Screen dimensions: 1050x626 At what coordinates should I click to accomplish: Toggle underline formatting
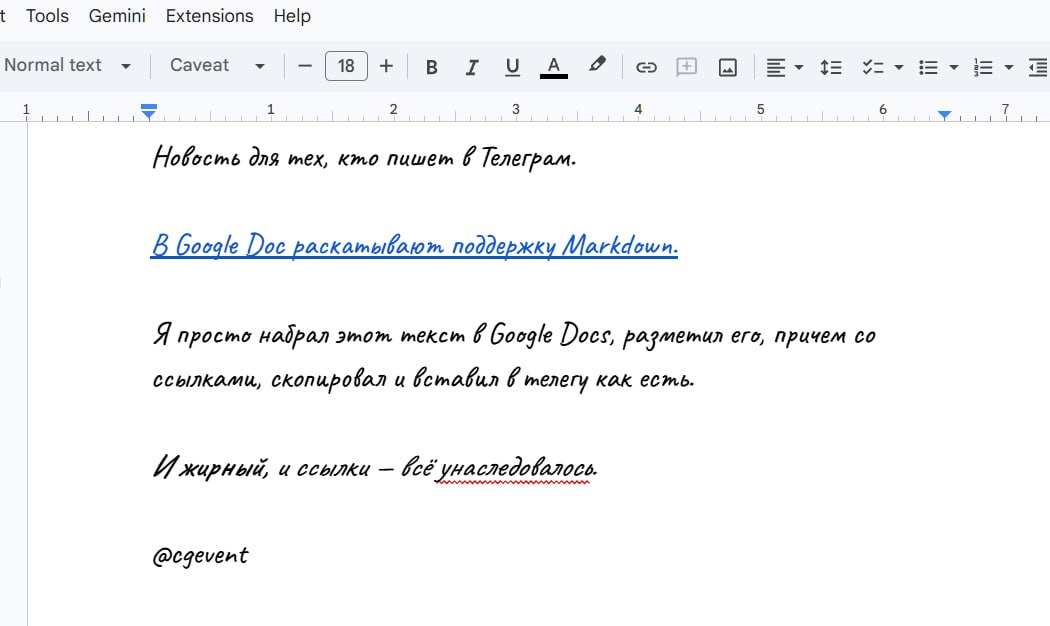pos(512,67)
